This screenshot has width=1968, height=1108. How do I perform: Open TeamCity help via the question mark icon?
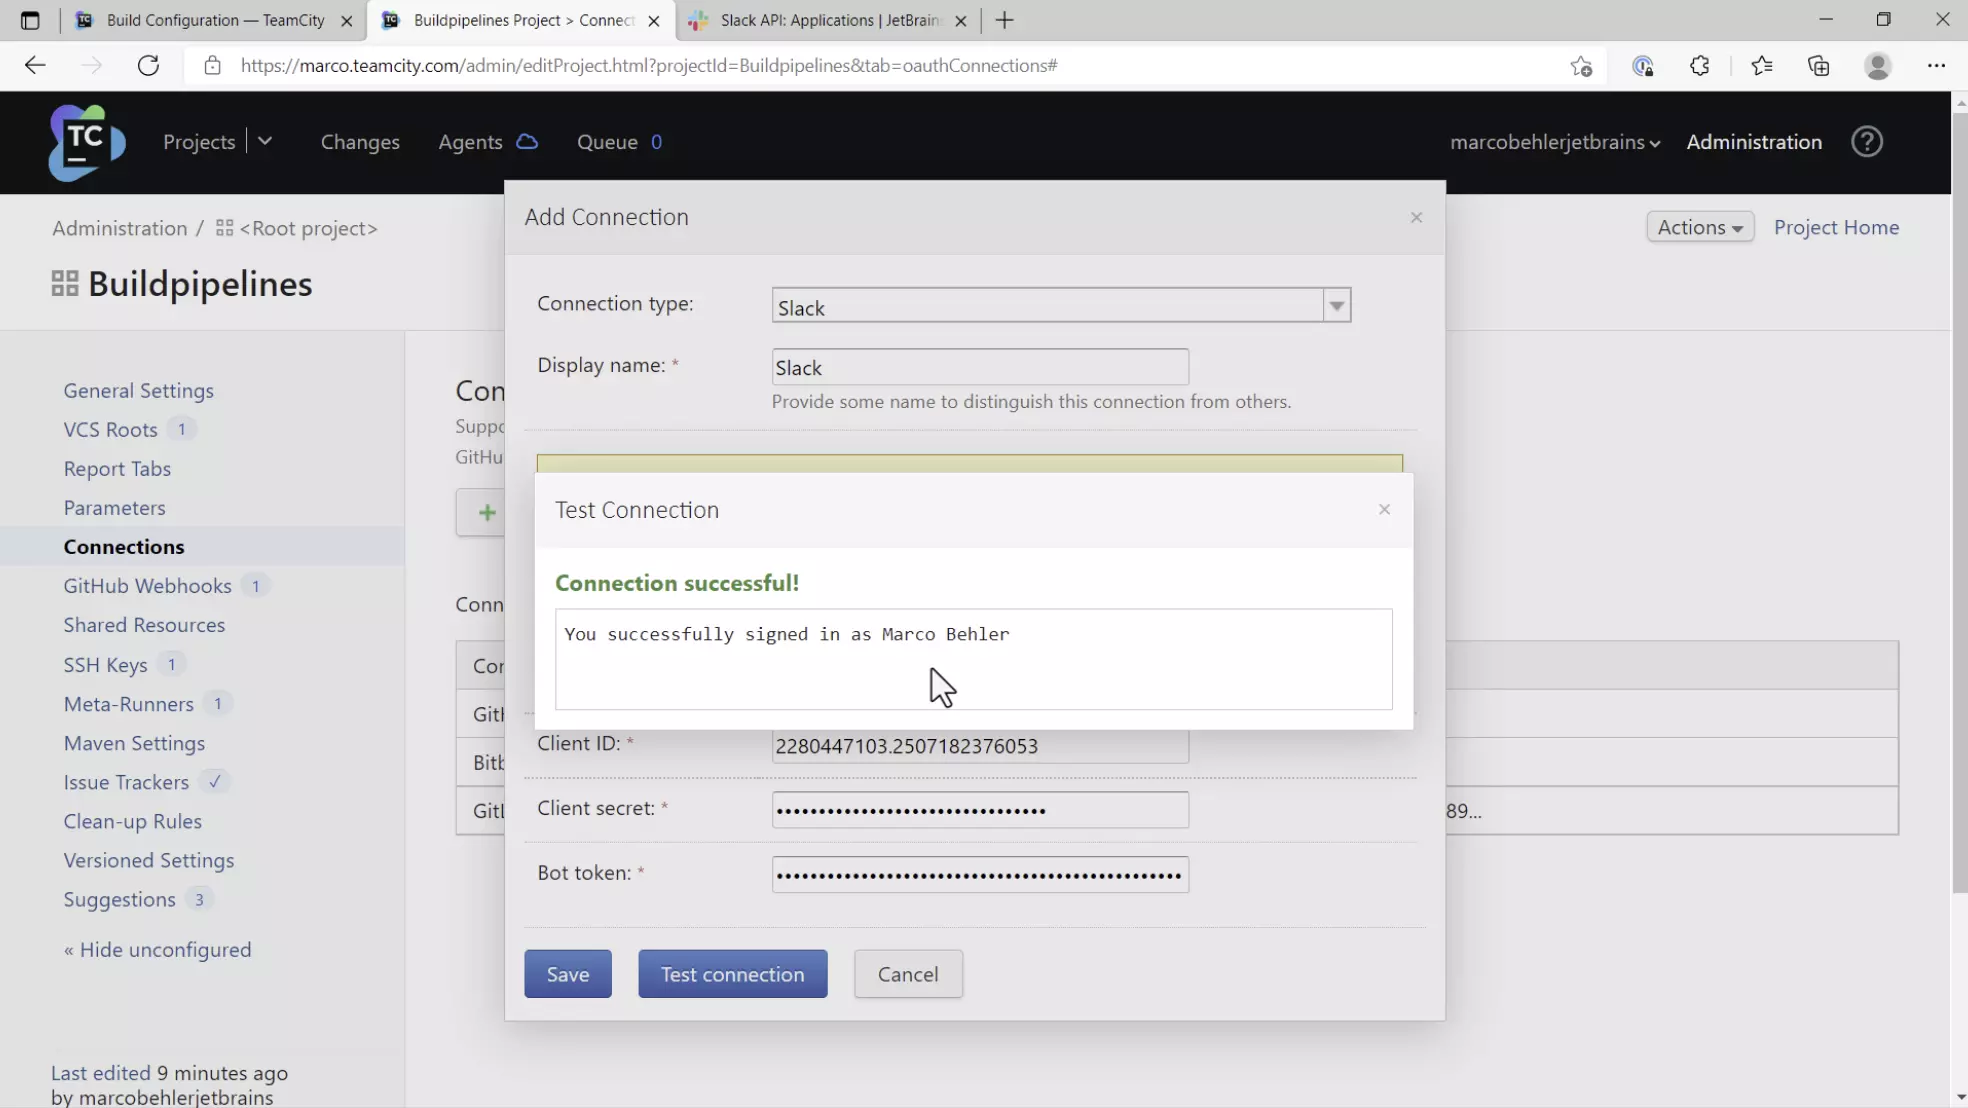coord(1866,141)
